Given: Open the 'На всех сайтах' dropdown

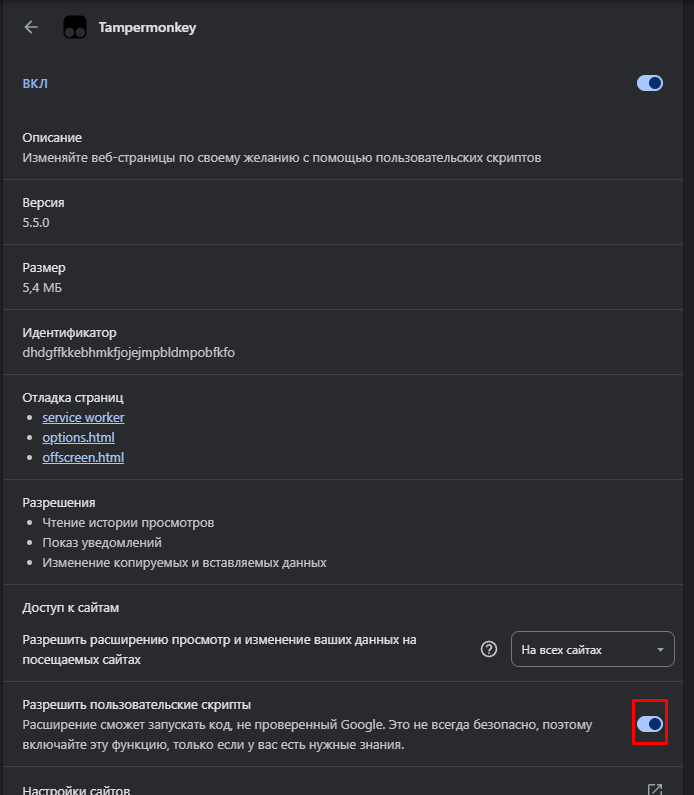Looking at the screenshot, I should click(593, 649).
